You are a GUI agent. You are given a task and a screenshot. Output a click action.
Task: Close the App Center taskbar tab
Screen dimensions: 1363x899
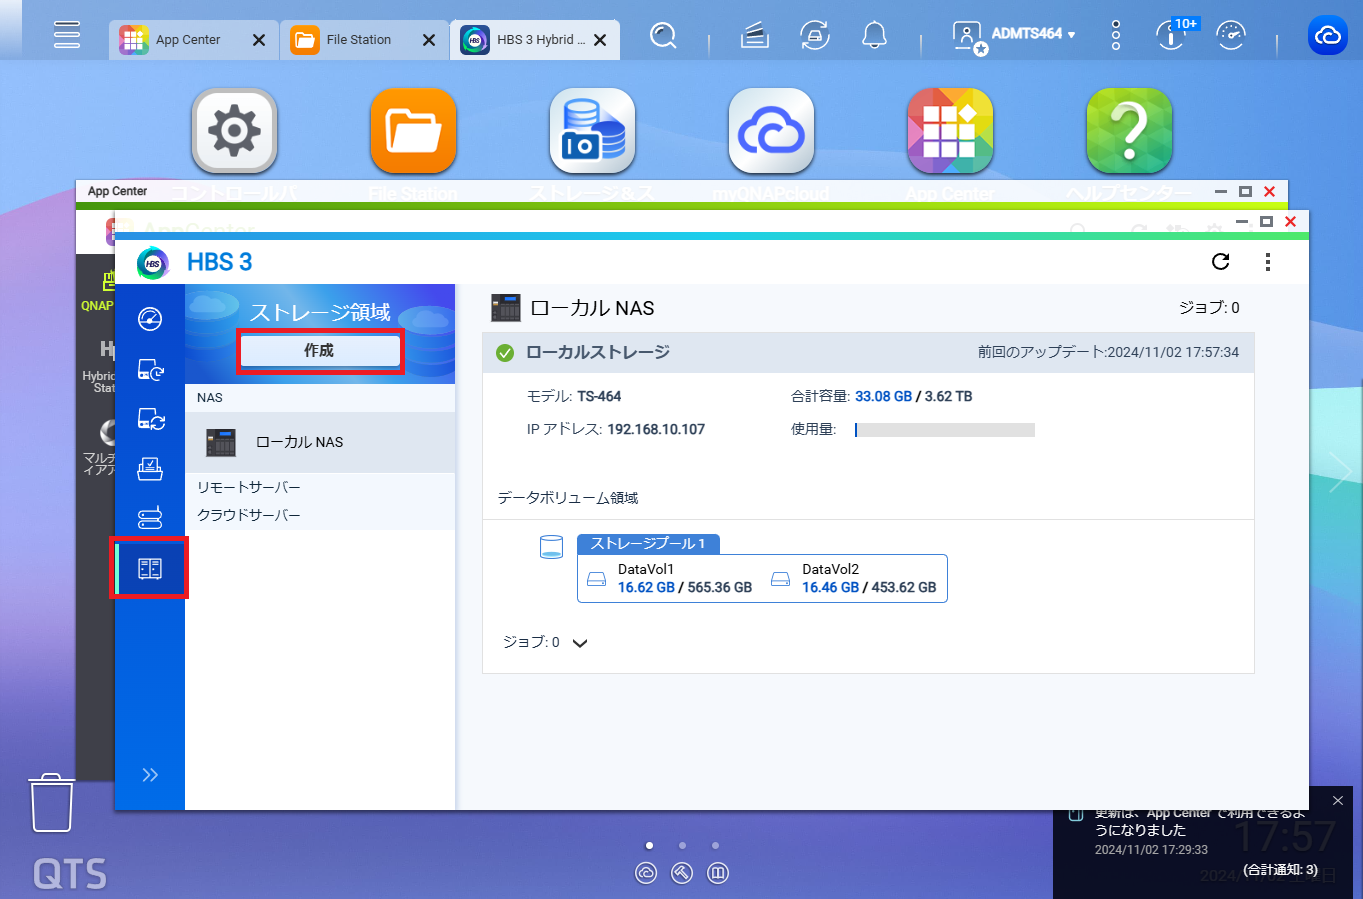258,40
